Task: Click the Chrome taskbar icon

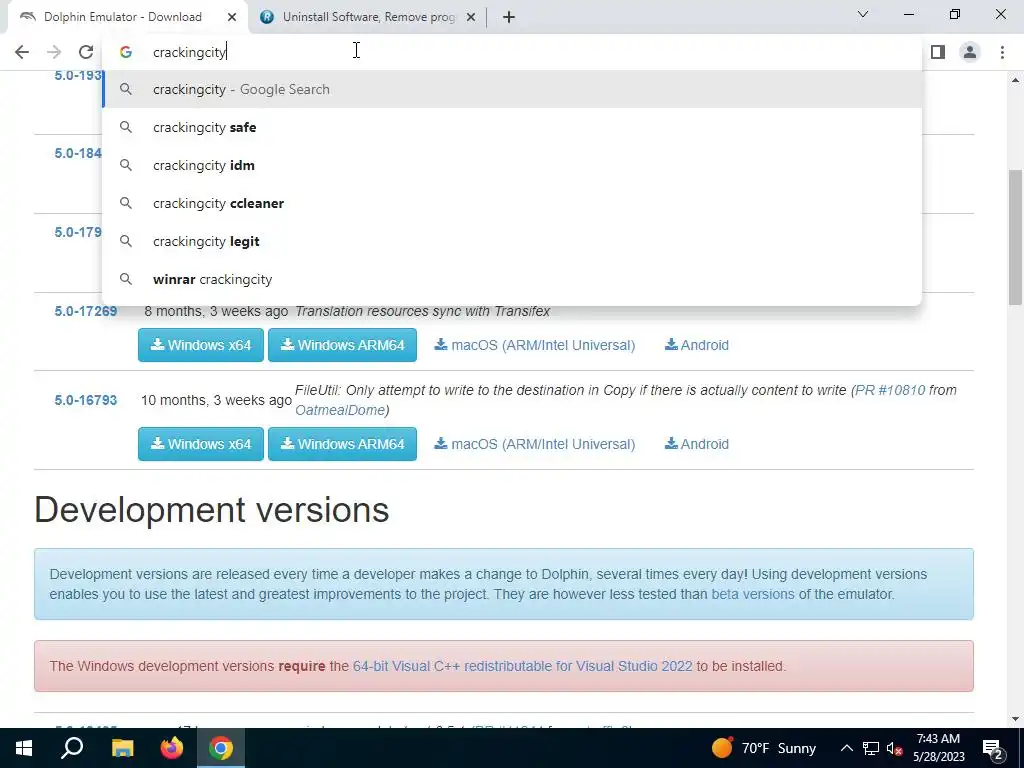Action: 221,748
